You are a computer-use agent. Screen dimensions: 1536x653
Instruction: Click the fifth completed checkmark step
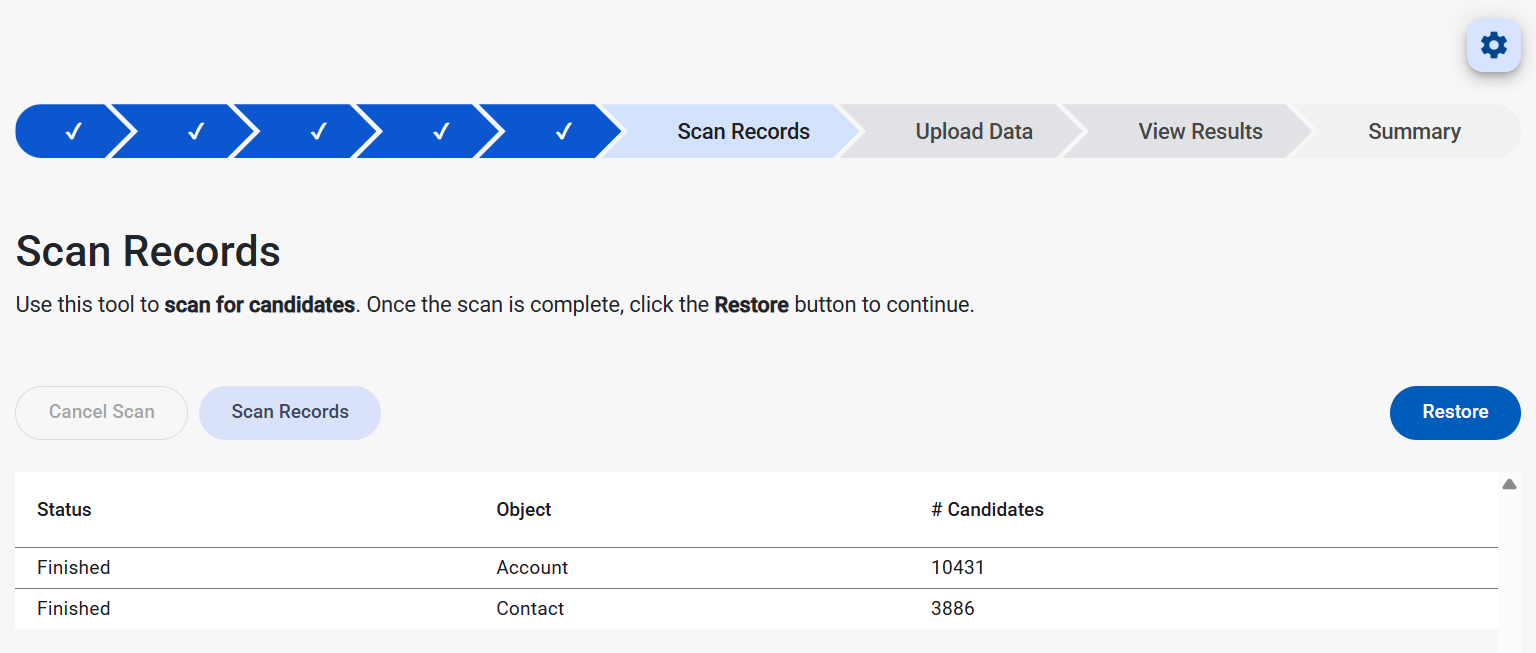[564, 131]
